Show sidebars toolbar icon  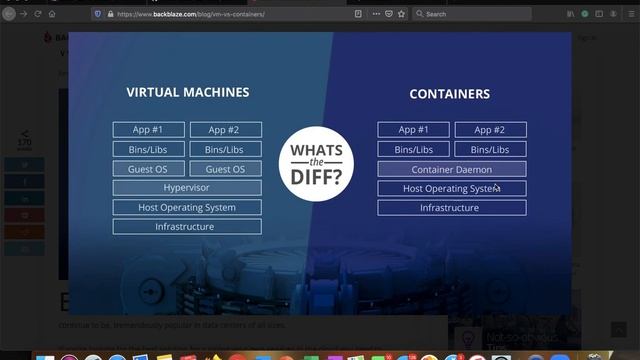(x=599, y=14)
